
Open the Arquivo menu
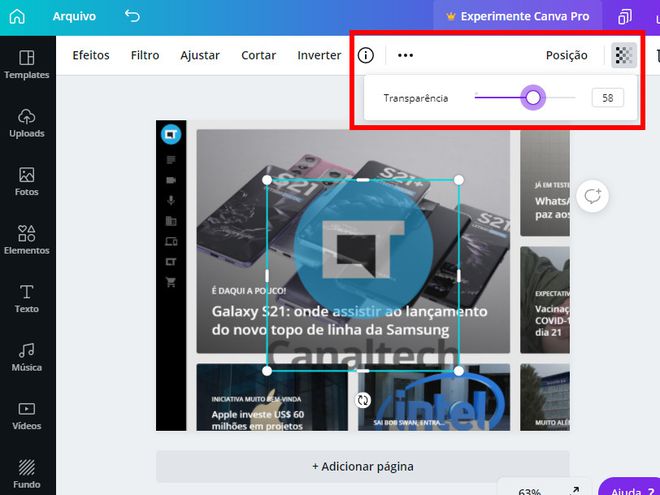pos(74,16)
